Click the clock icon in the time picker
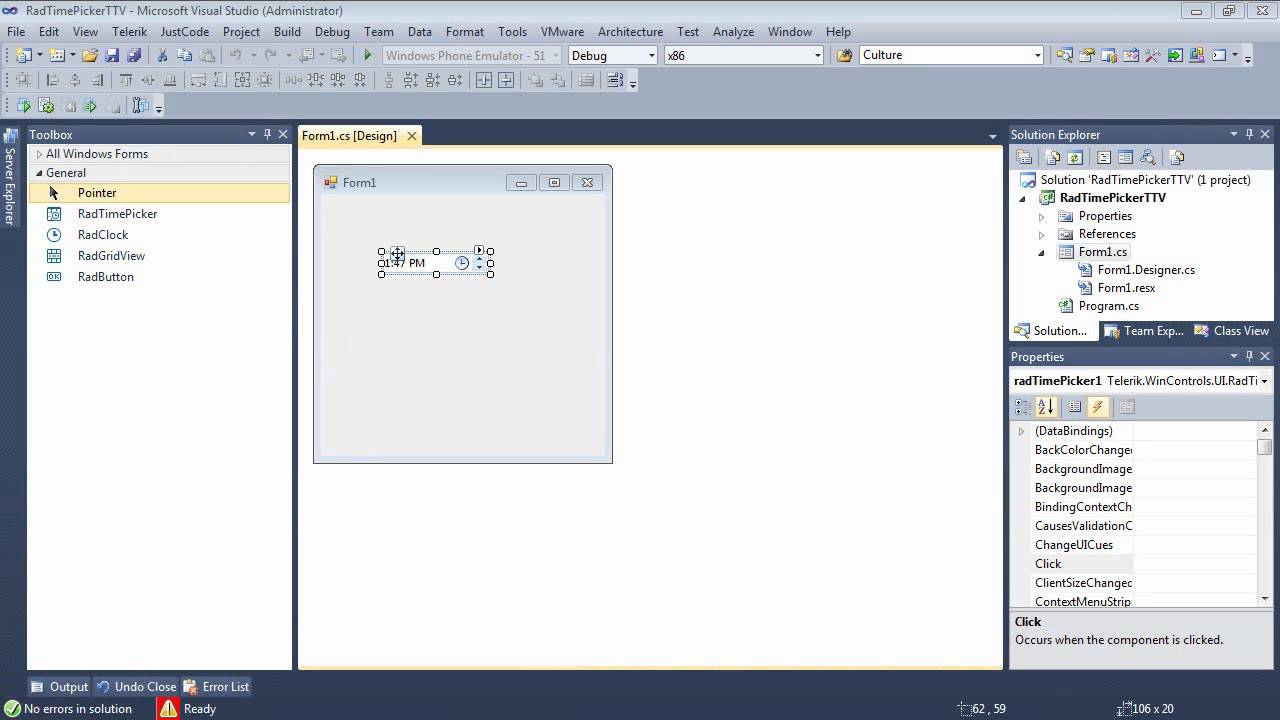Screen dimensions: 1280x720 (462, 263)
